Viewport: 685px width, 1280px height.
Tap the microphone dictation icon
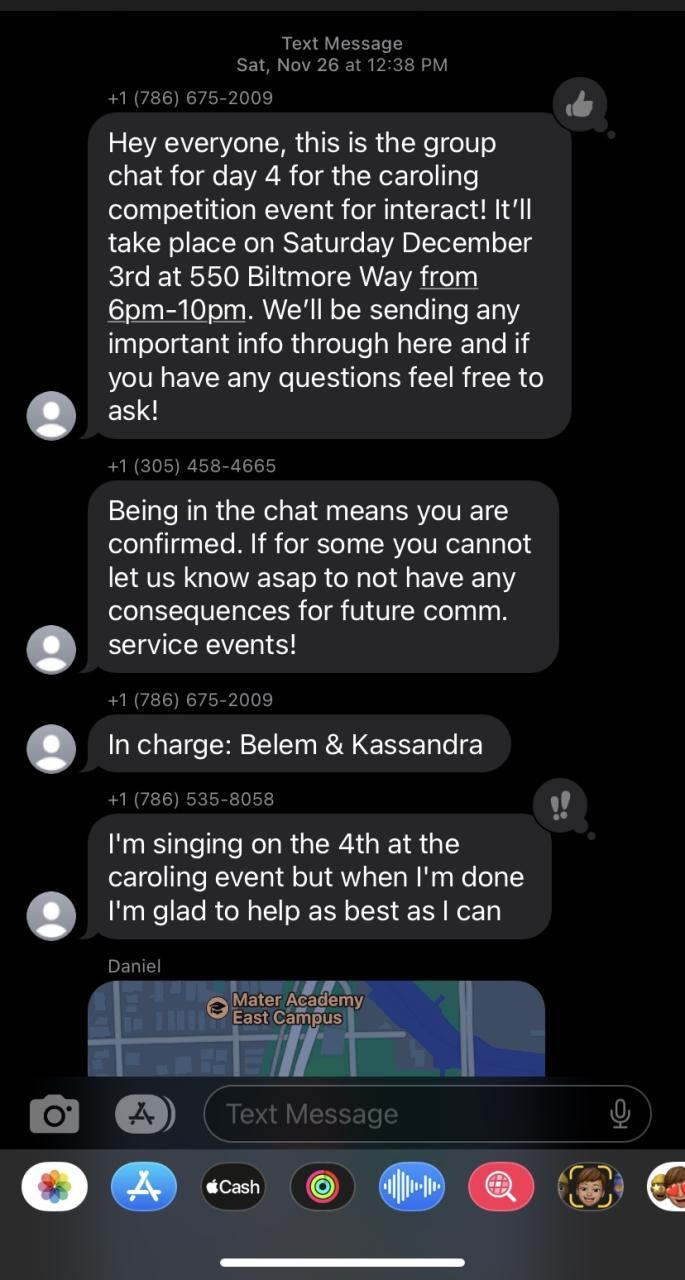pyautogui.click(x=620, y=1113)
